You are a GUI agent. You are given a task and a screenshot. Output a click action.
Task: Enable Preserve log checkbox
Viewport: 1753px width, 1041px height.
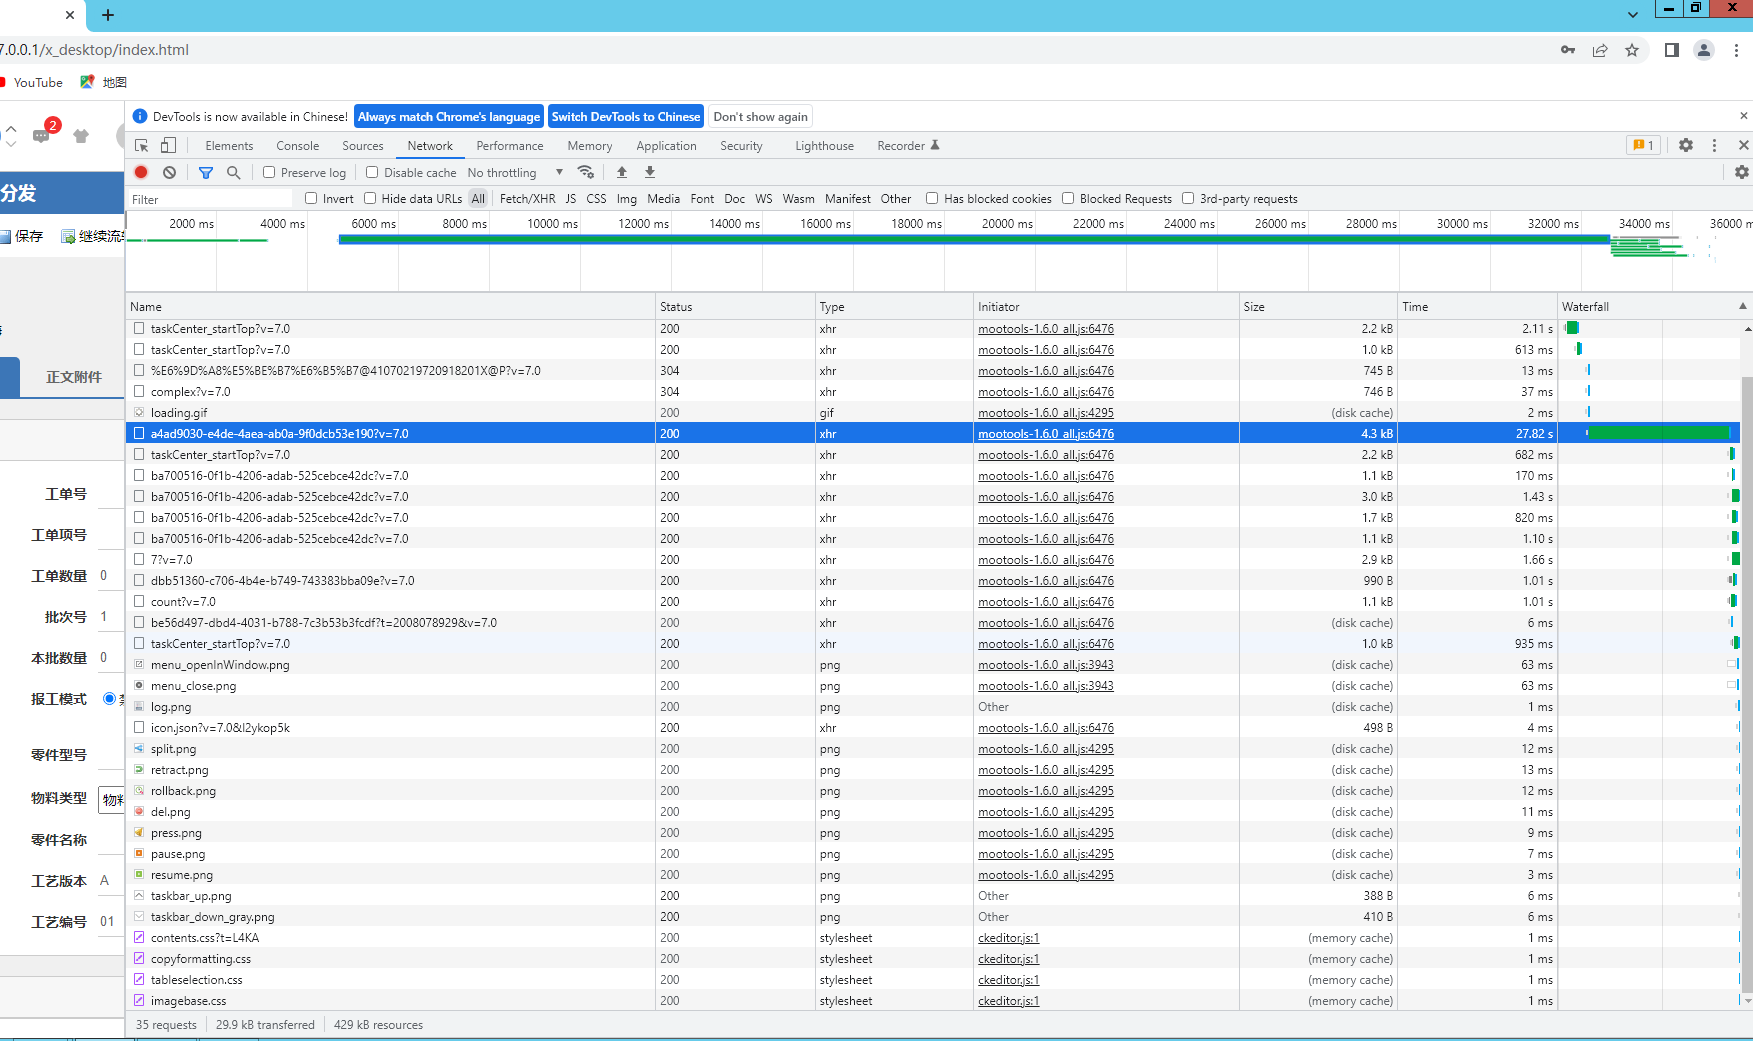point(270,173)
